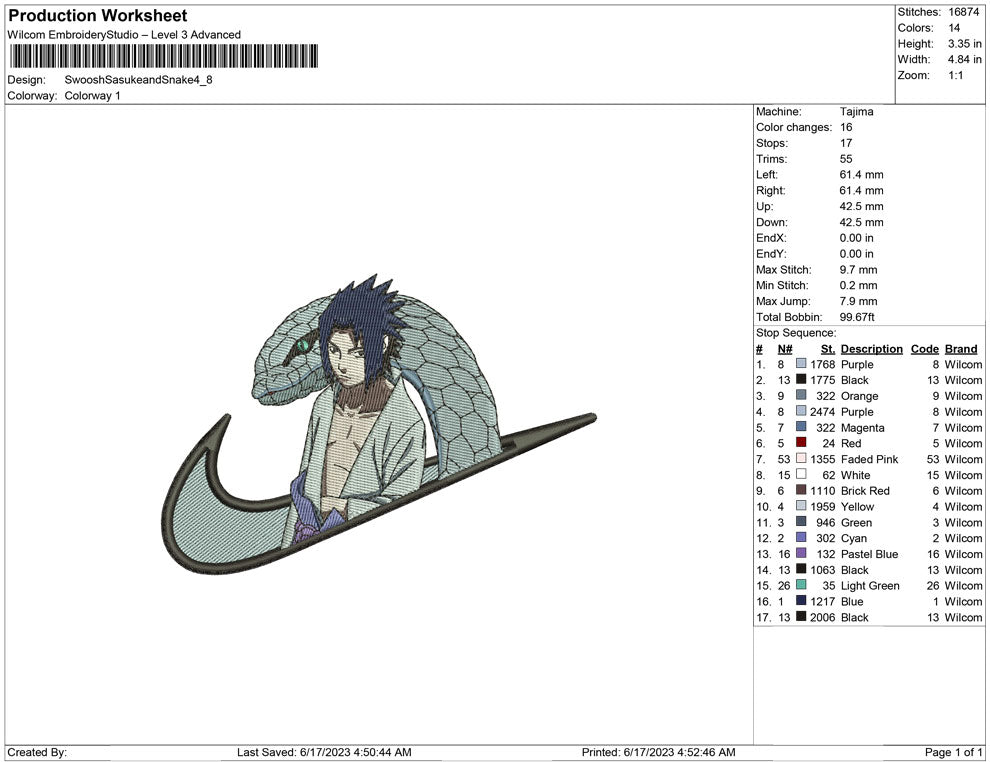Click the Black swatch in stop 17

[x=801, y=616]
